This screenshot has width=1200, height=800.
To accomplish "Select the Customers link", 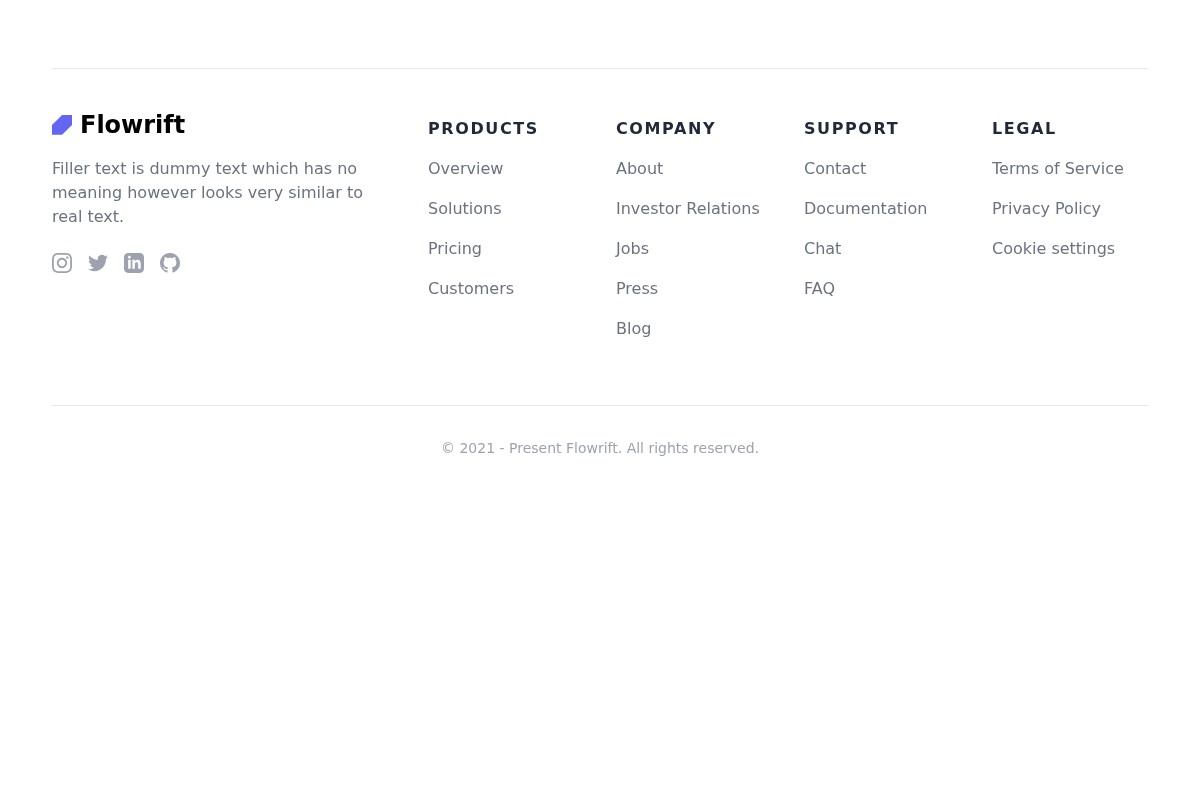I will [470, 288].
